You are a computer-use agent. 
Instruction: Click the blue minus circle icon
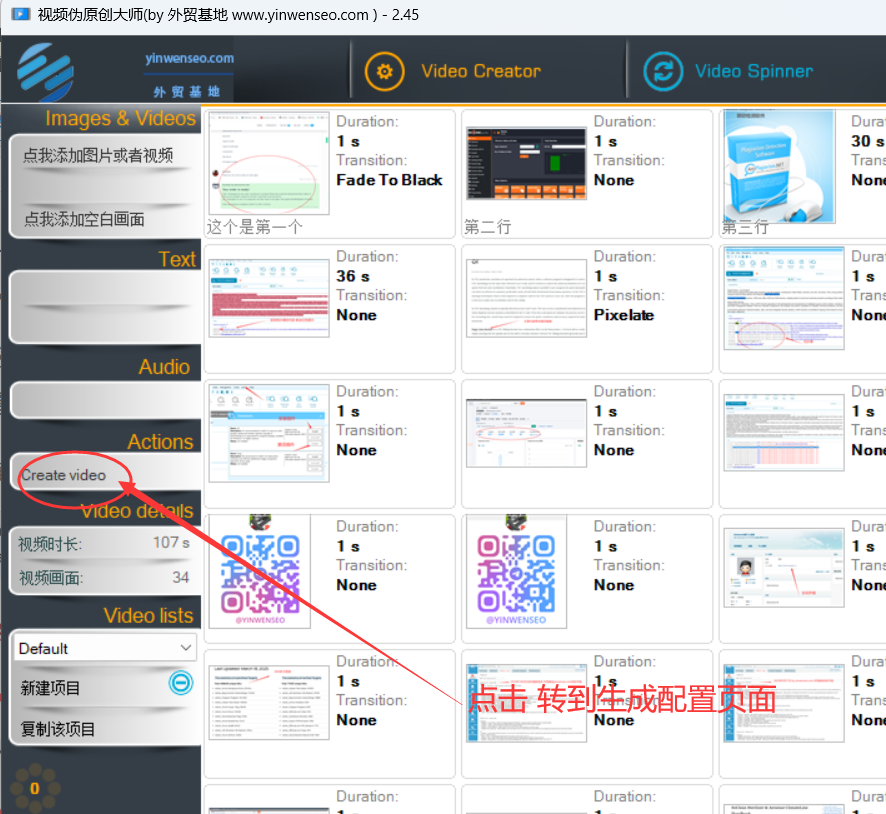(181, 683)
